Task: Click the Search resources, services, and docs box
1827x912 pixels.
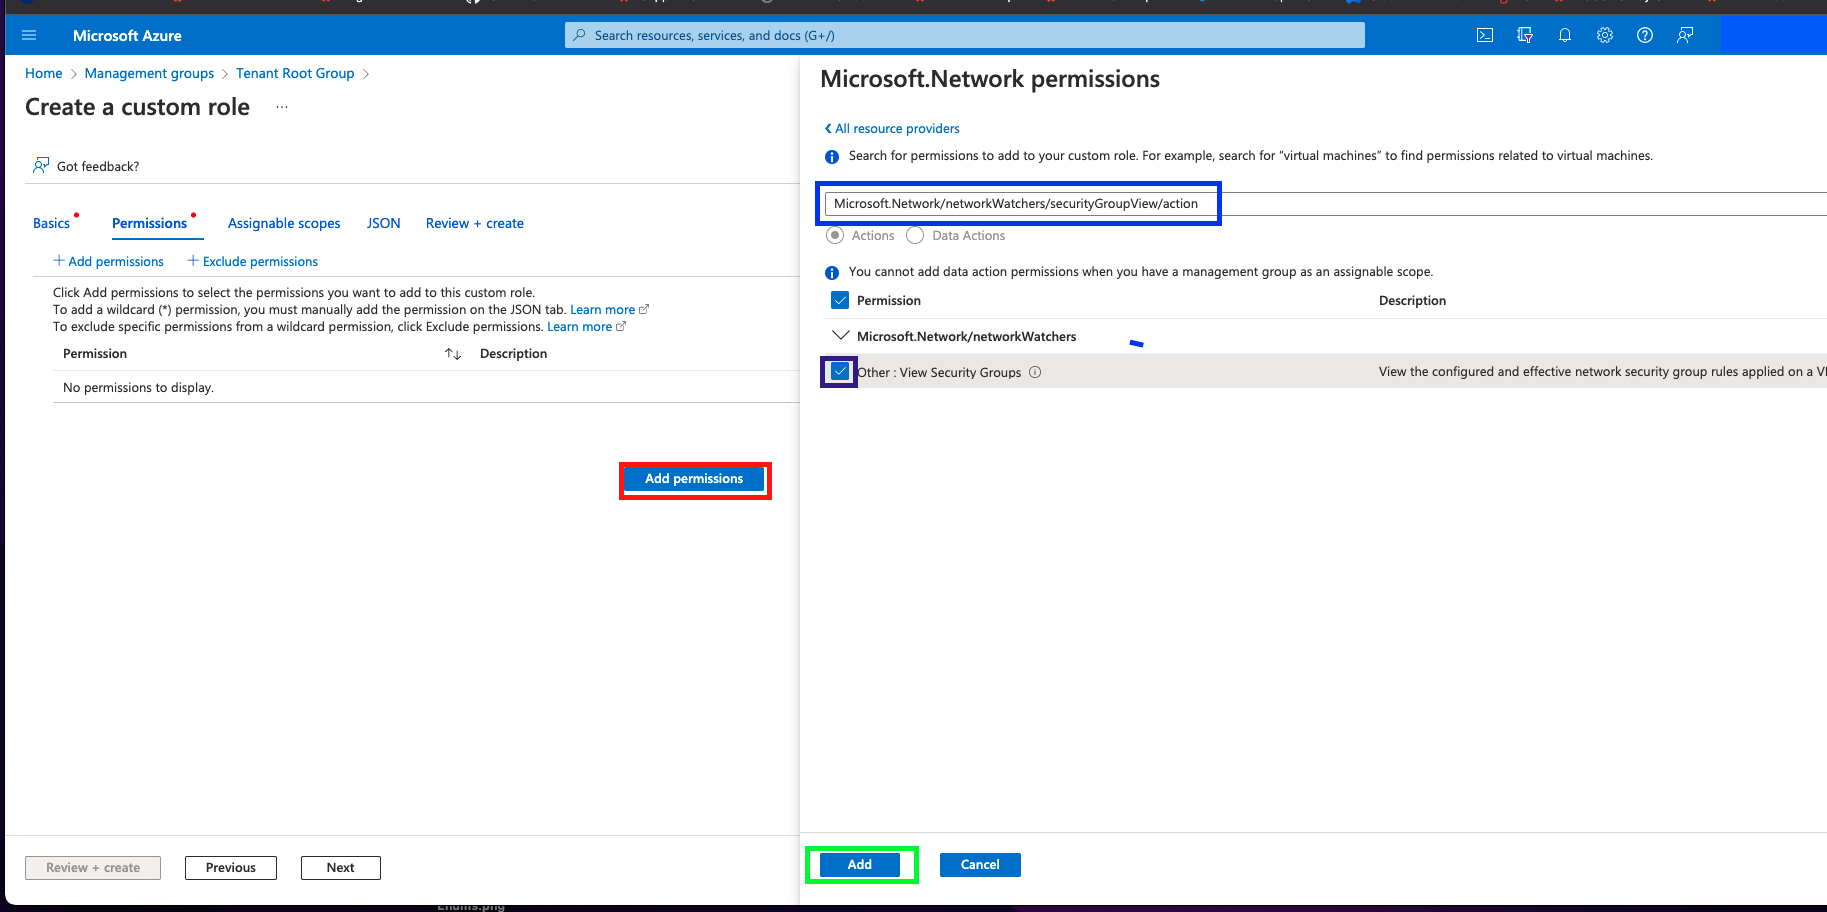Action: tap(965, 35)
